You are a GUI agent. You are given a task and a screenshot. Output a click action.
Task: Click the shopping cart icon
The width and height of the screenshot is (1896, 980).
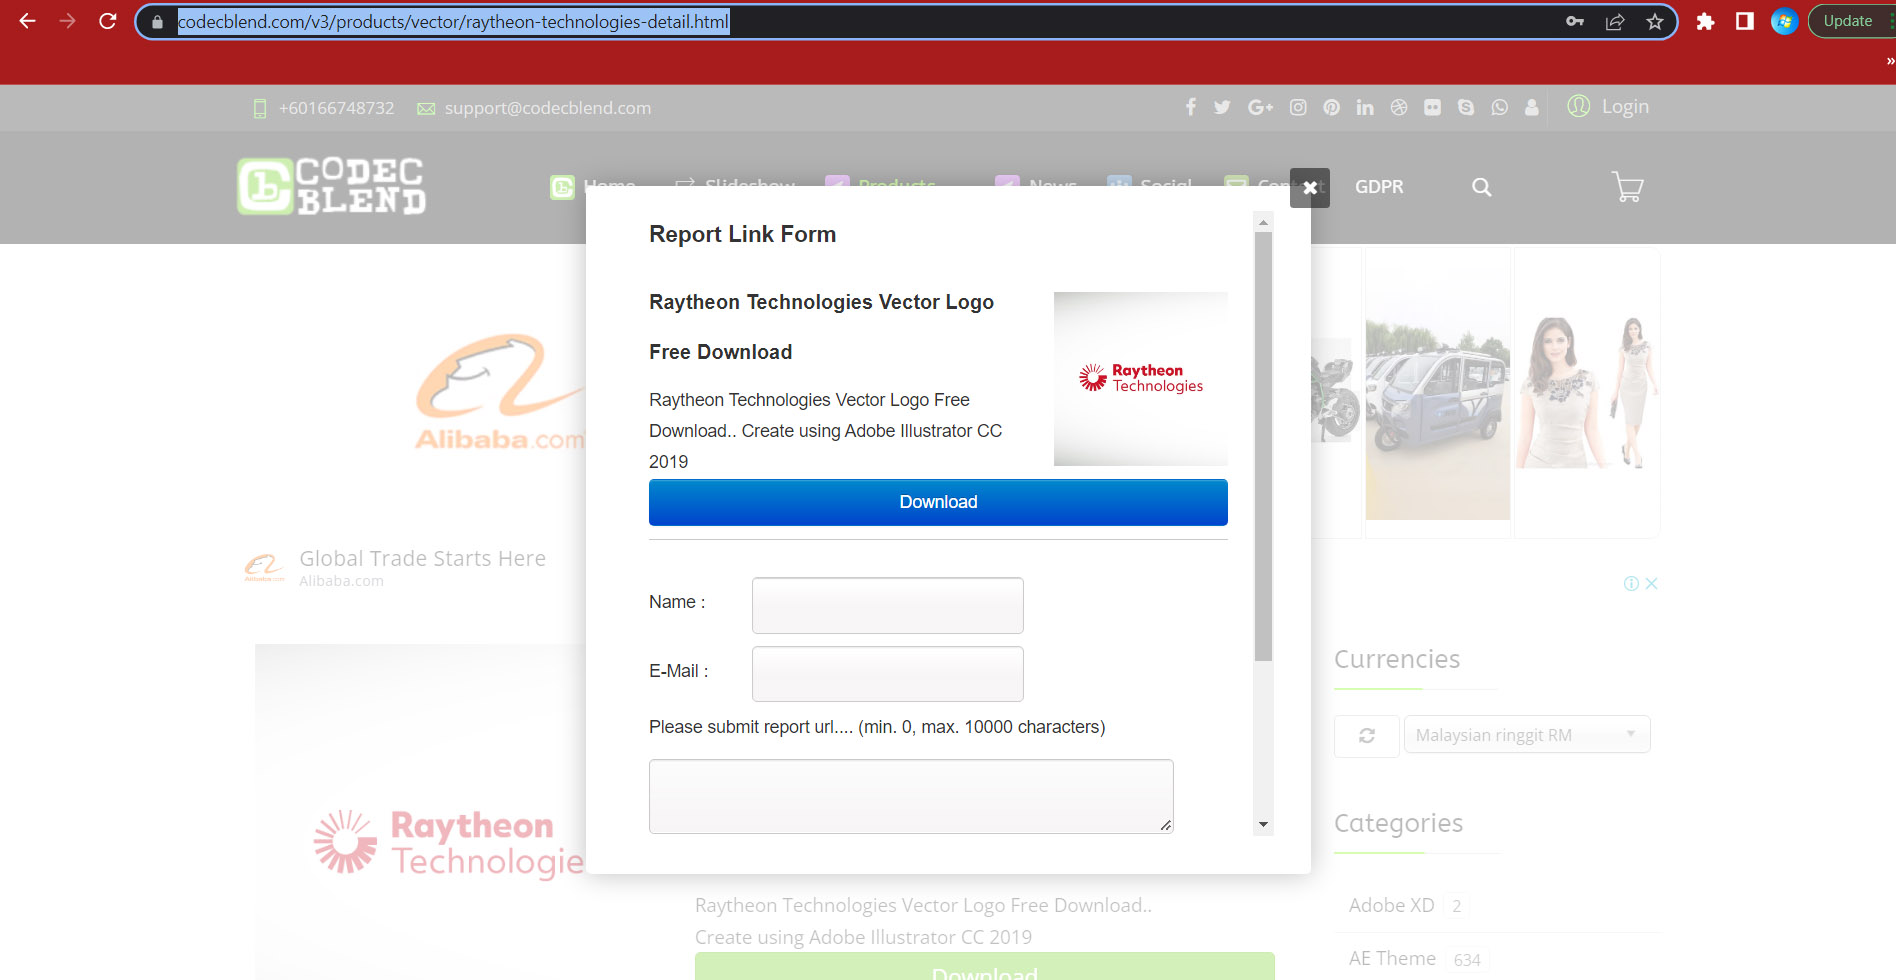pyautogui.click(x=1627, y=187)
